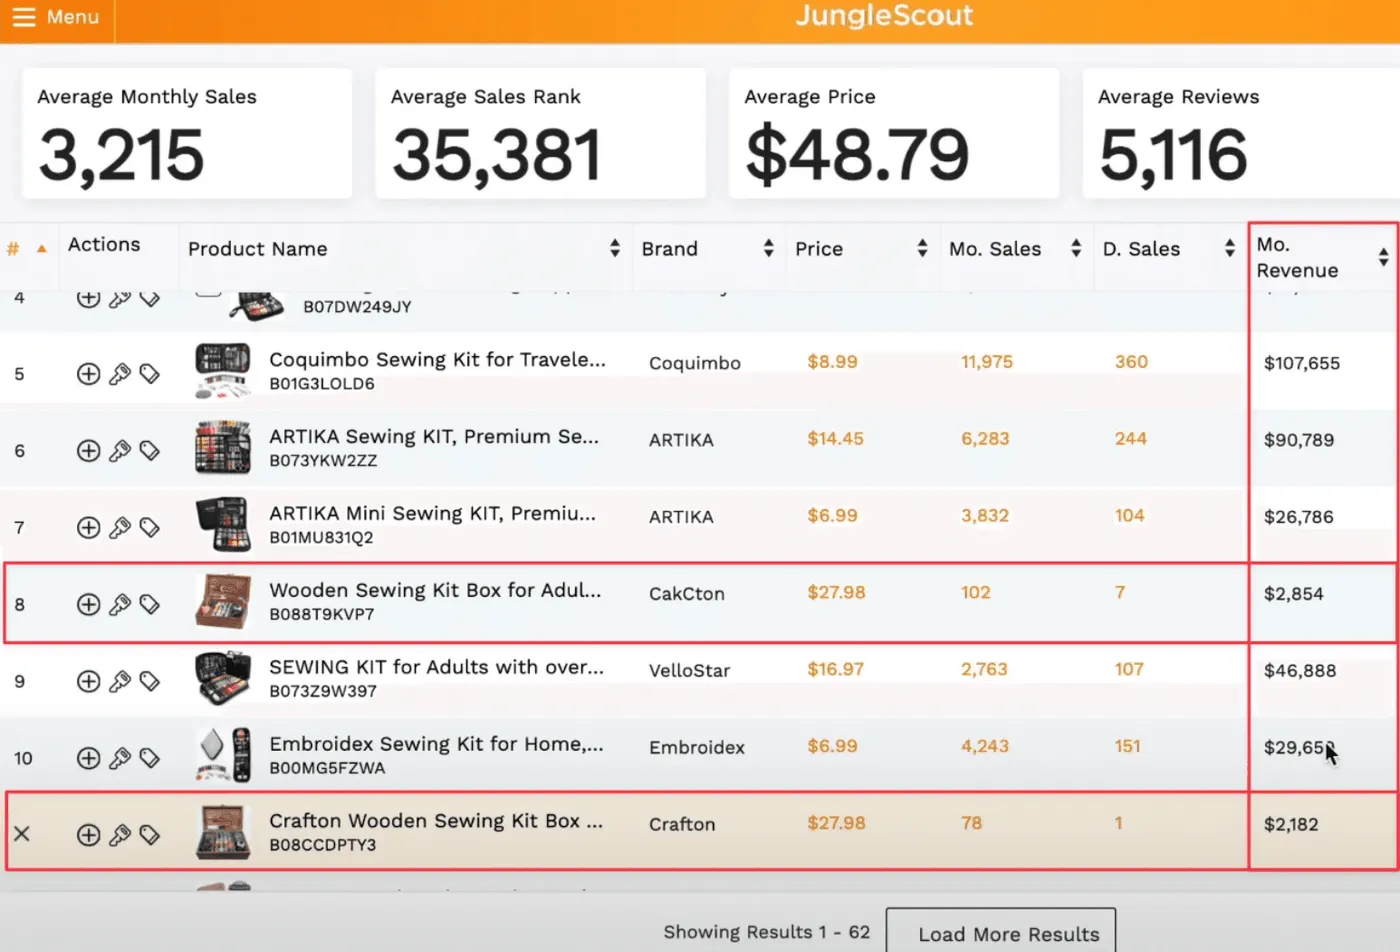Click the key icon for Coquimbo row
1400x952 pixels.
(x=120, y=374)
